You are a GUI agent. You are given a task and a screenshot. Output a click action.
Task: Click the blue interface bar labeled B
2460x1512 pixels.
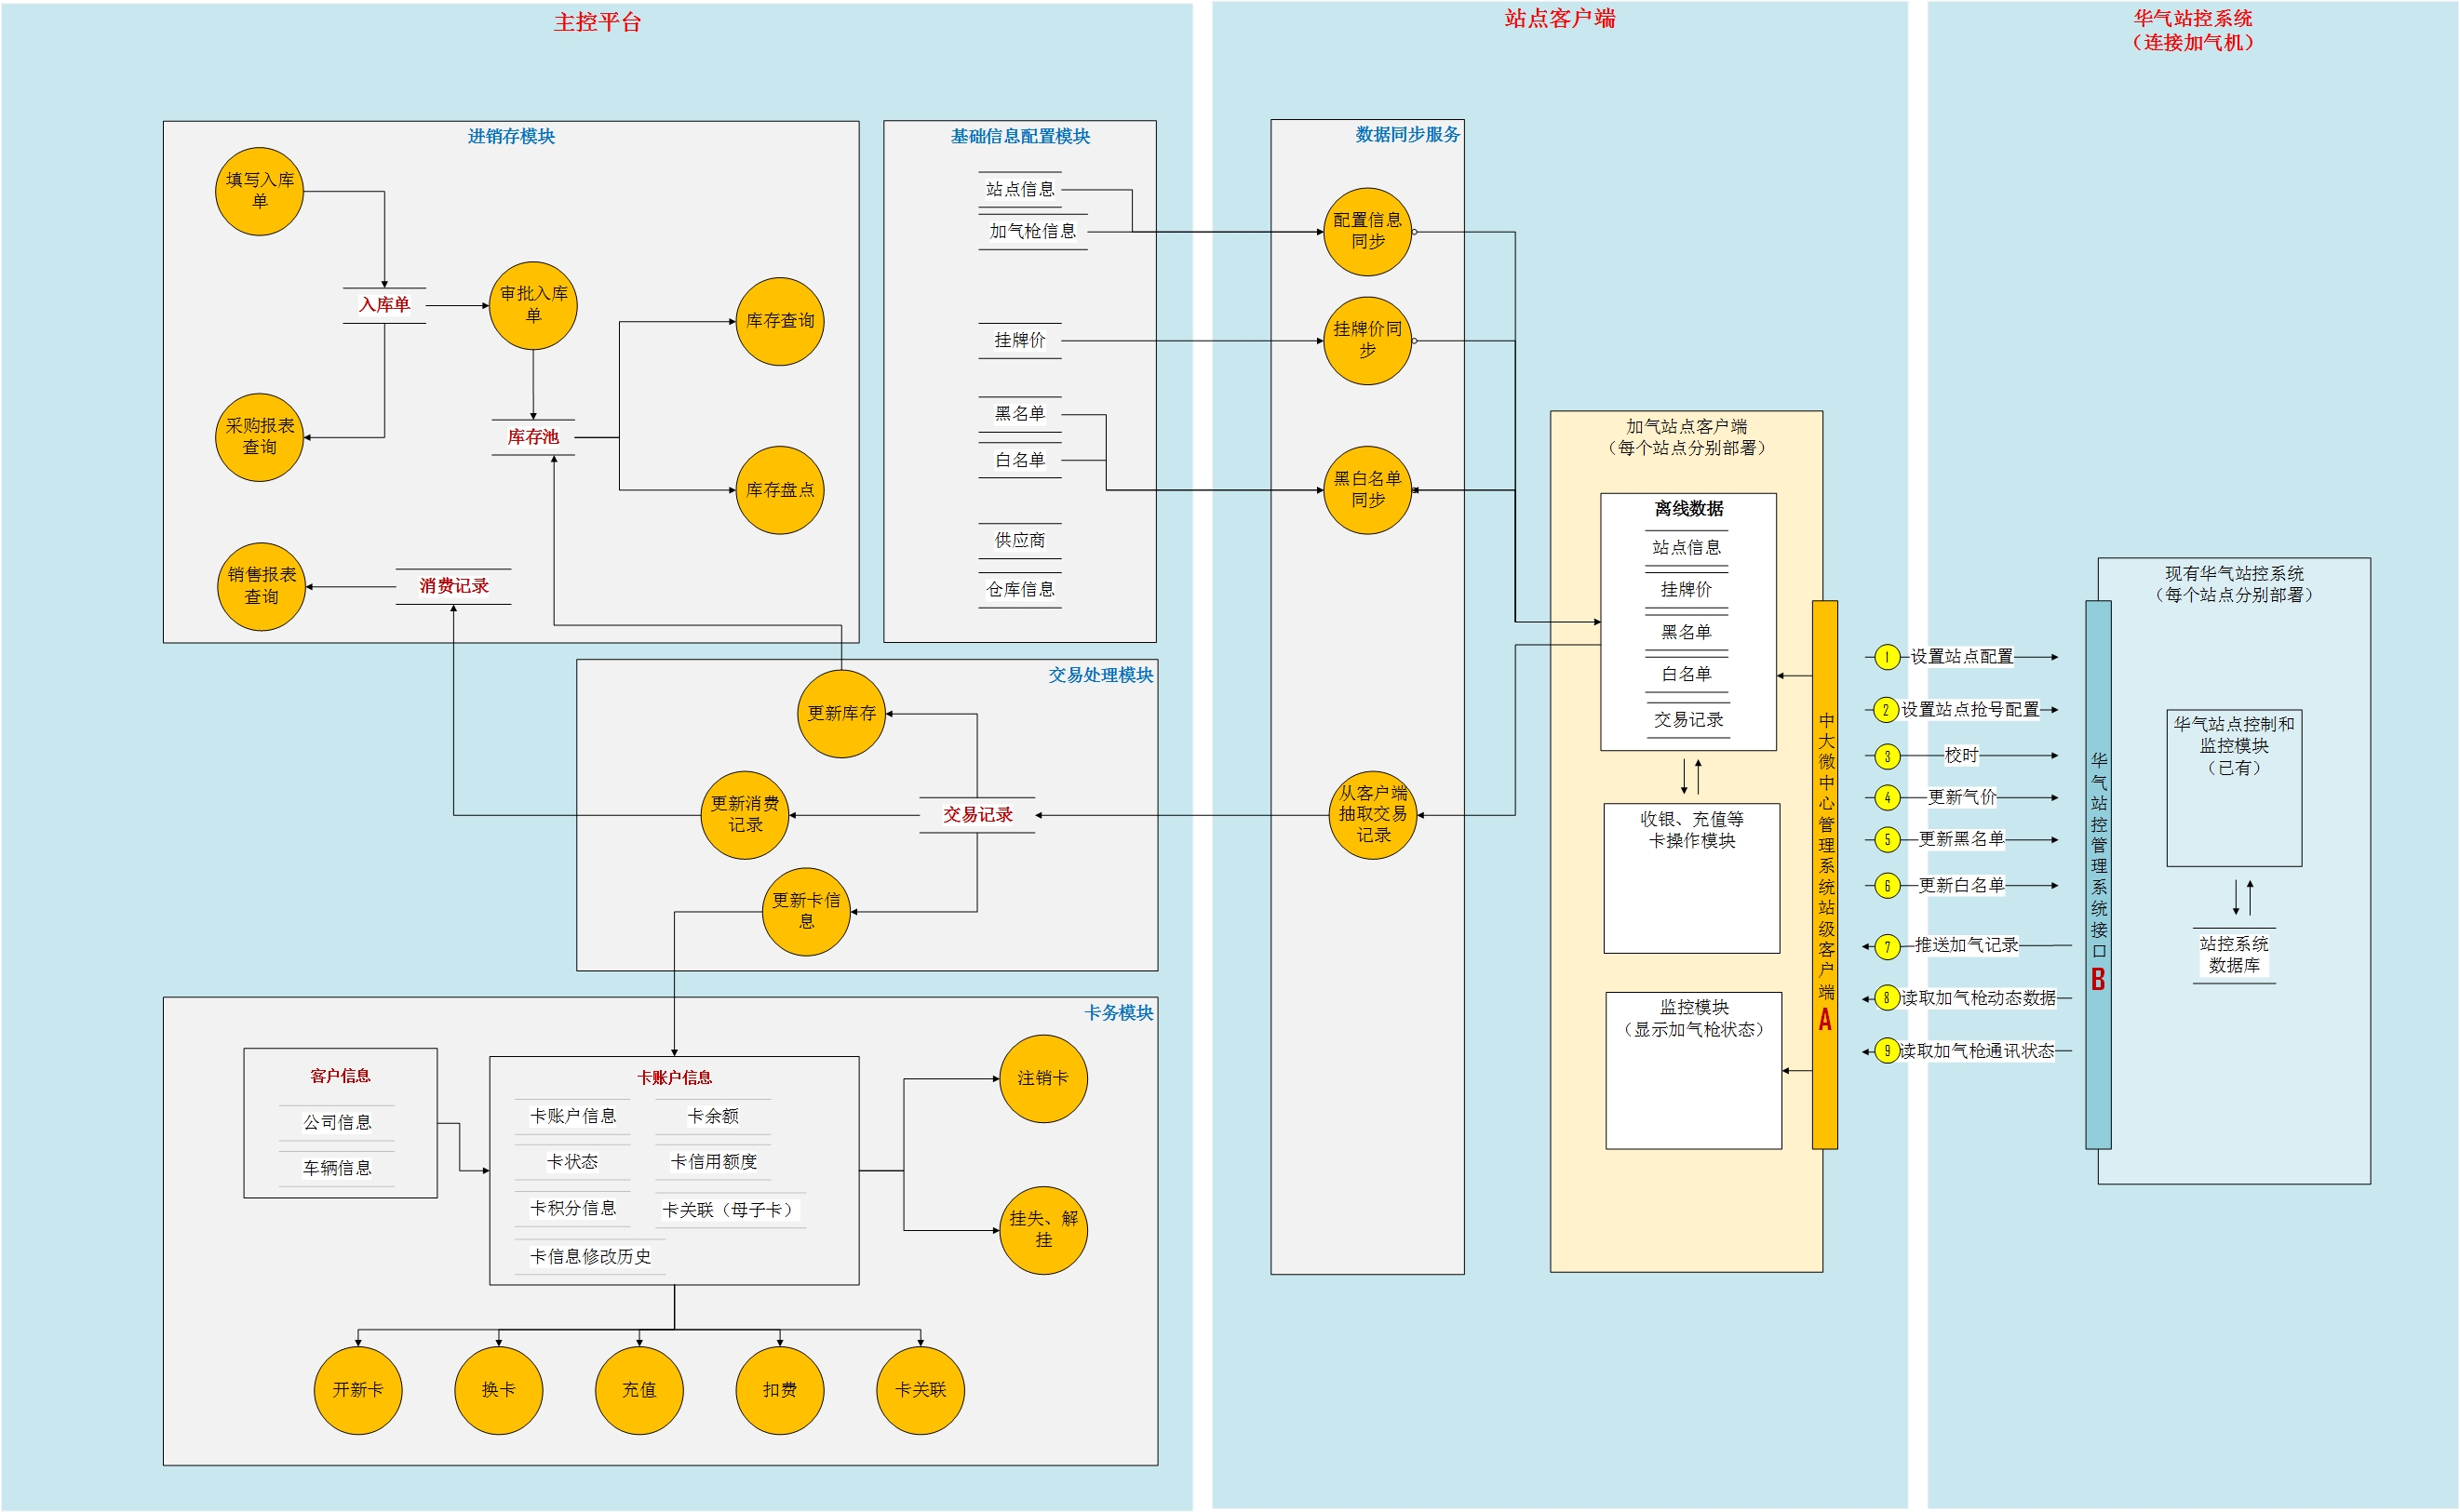point(2098,874)
